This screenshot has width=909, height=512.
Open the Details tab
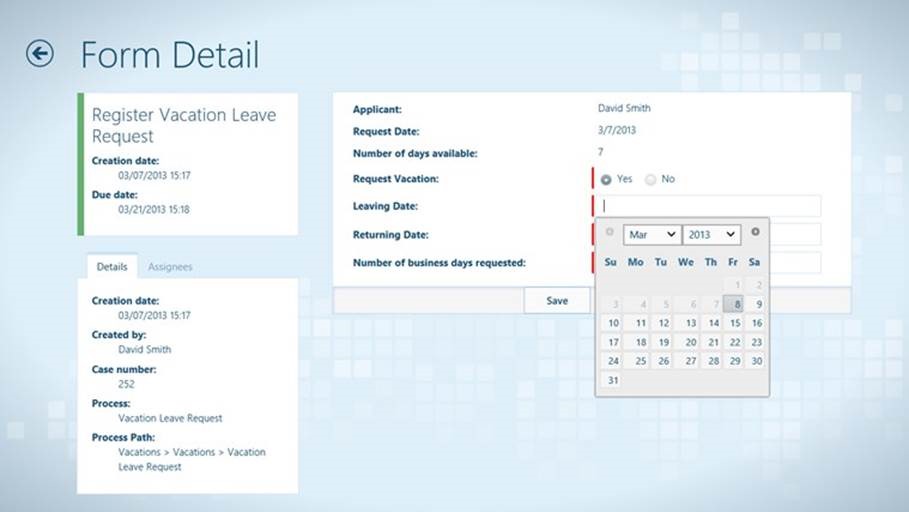[x=112, y=267]
